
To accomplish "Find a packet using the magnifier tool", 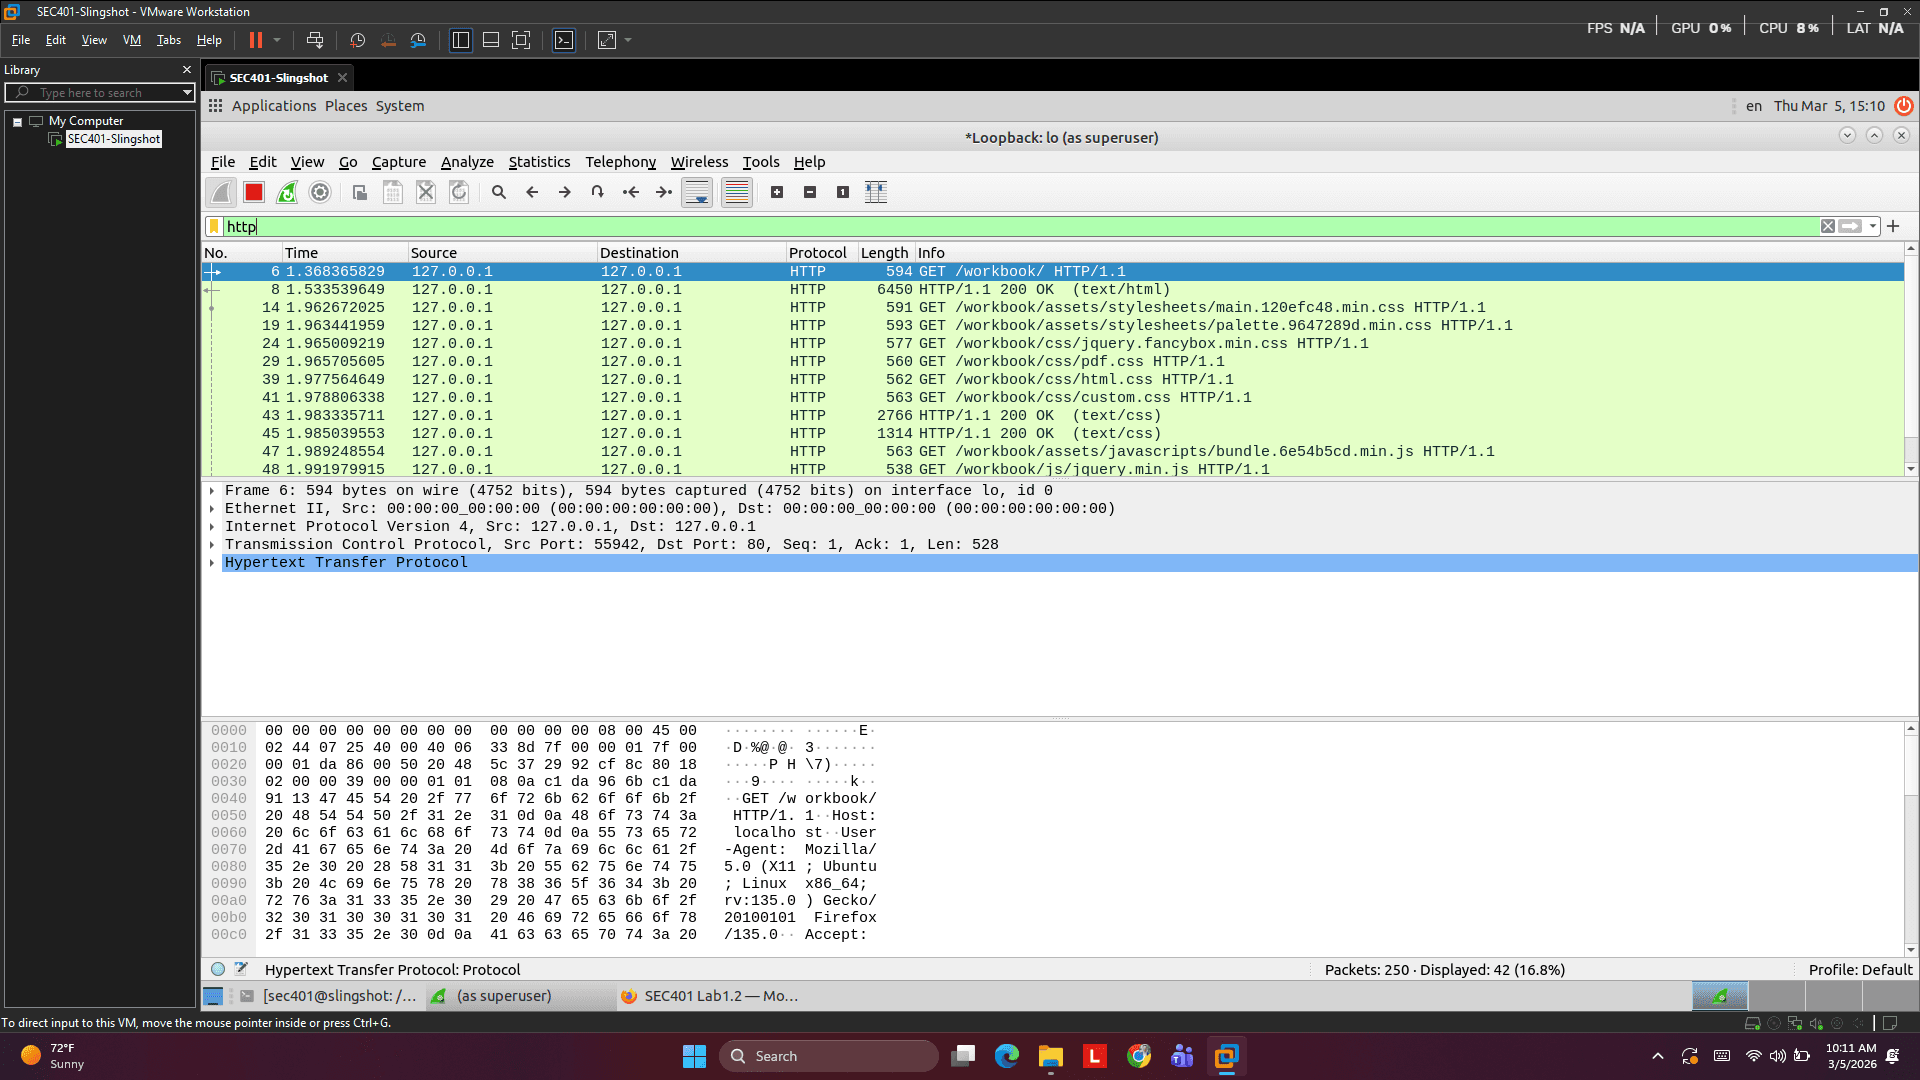I will (499, 192).
